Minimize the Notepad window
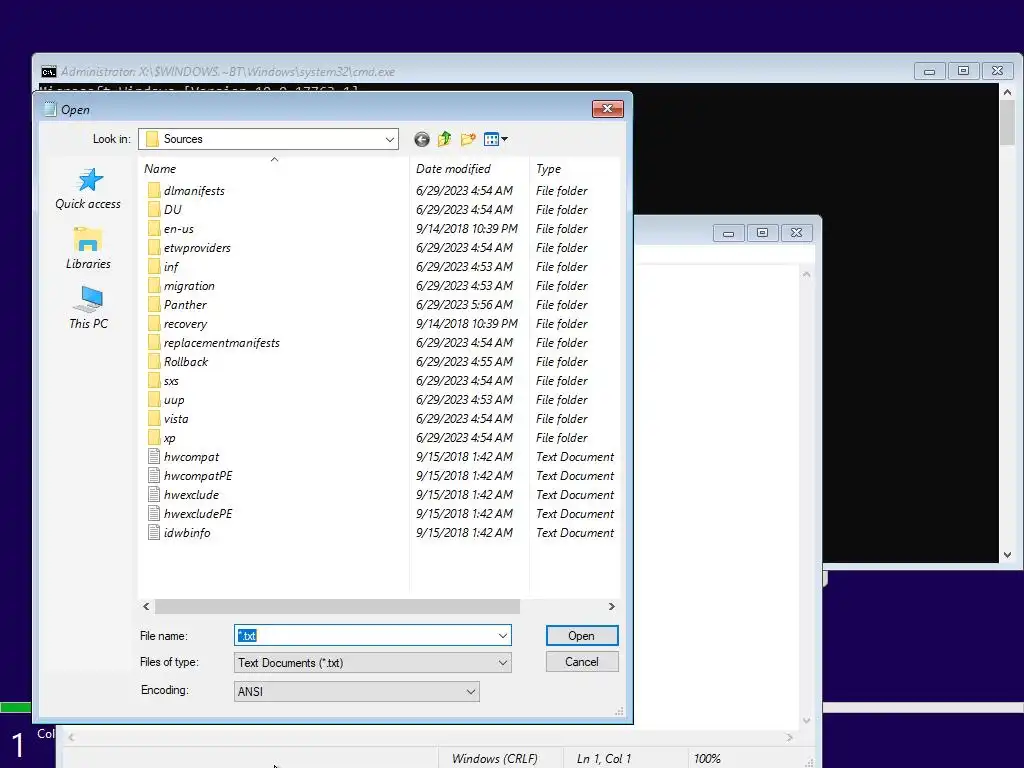Viewport: 1024px width, 768px height. tap(728, 232)
